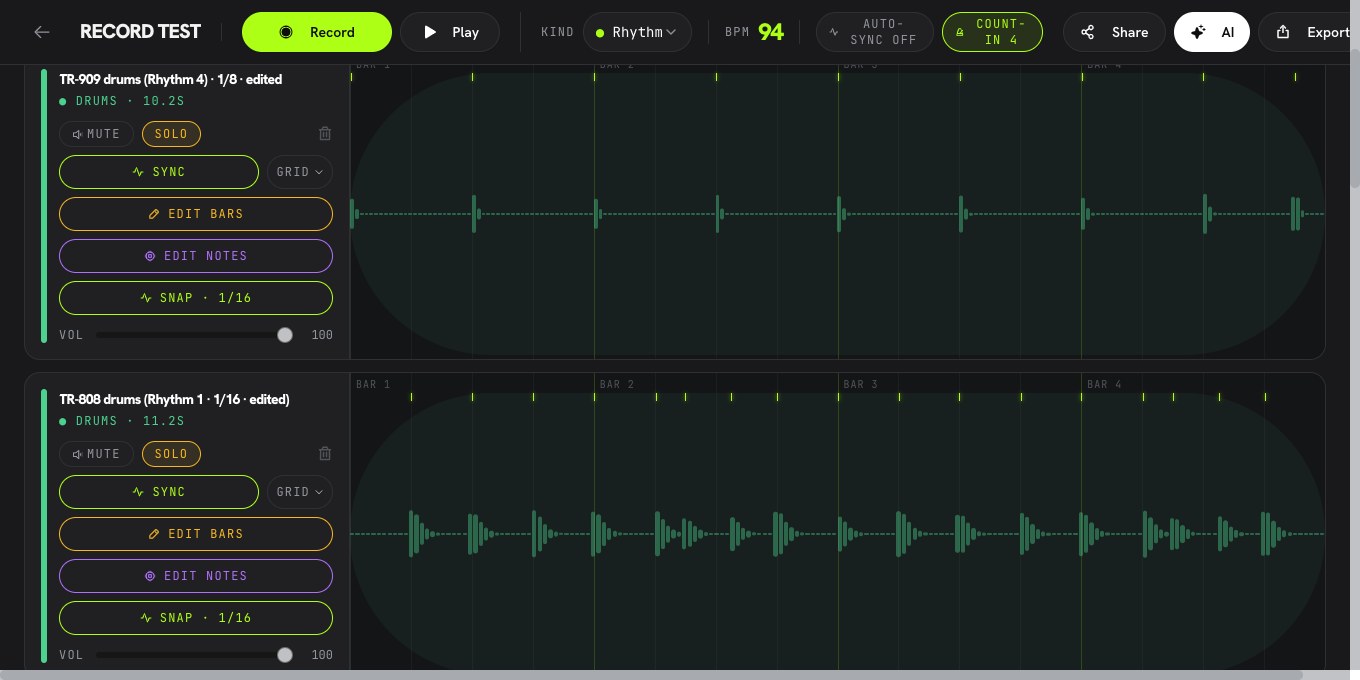The width and height of the screenshot is (1360, 680).
Task: Open the AI assistant button
Action: (x=1212, y=32)
